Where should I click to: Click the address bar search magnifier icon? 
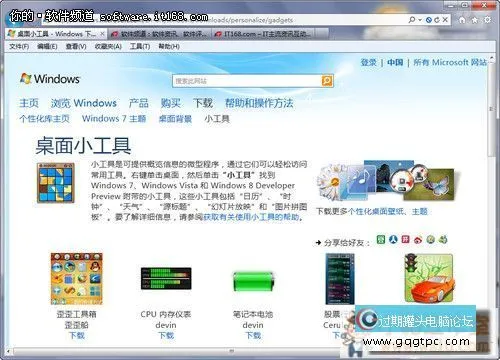pos(412,20)
